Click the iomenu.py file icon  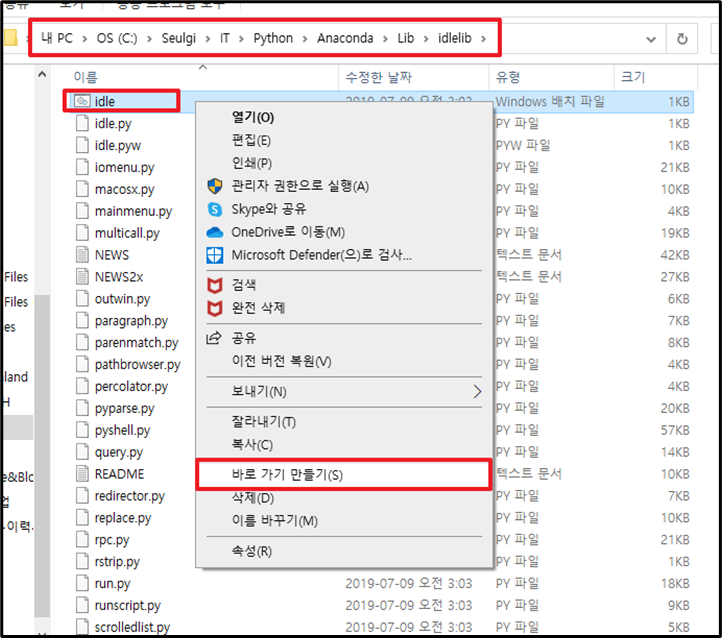(x=82, y=167)
